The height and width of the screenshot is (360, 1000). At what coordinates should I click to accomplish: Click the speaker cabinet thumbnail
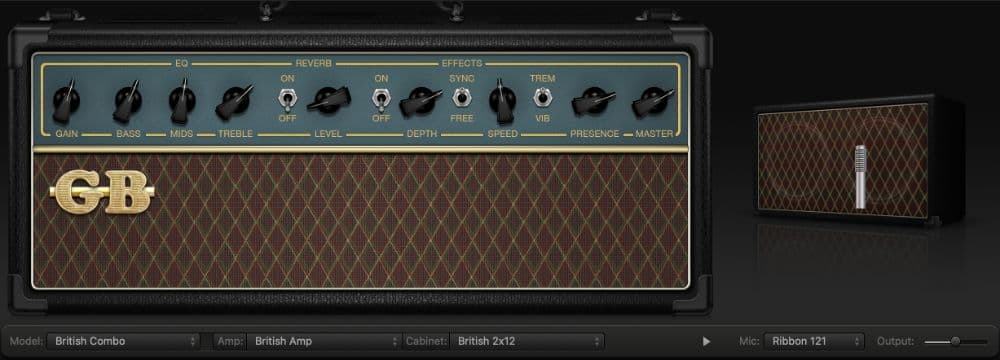[858, 160]
